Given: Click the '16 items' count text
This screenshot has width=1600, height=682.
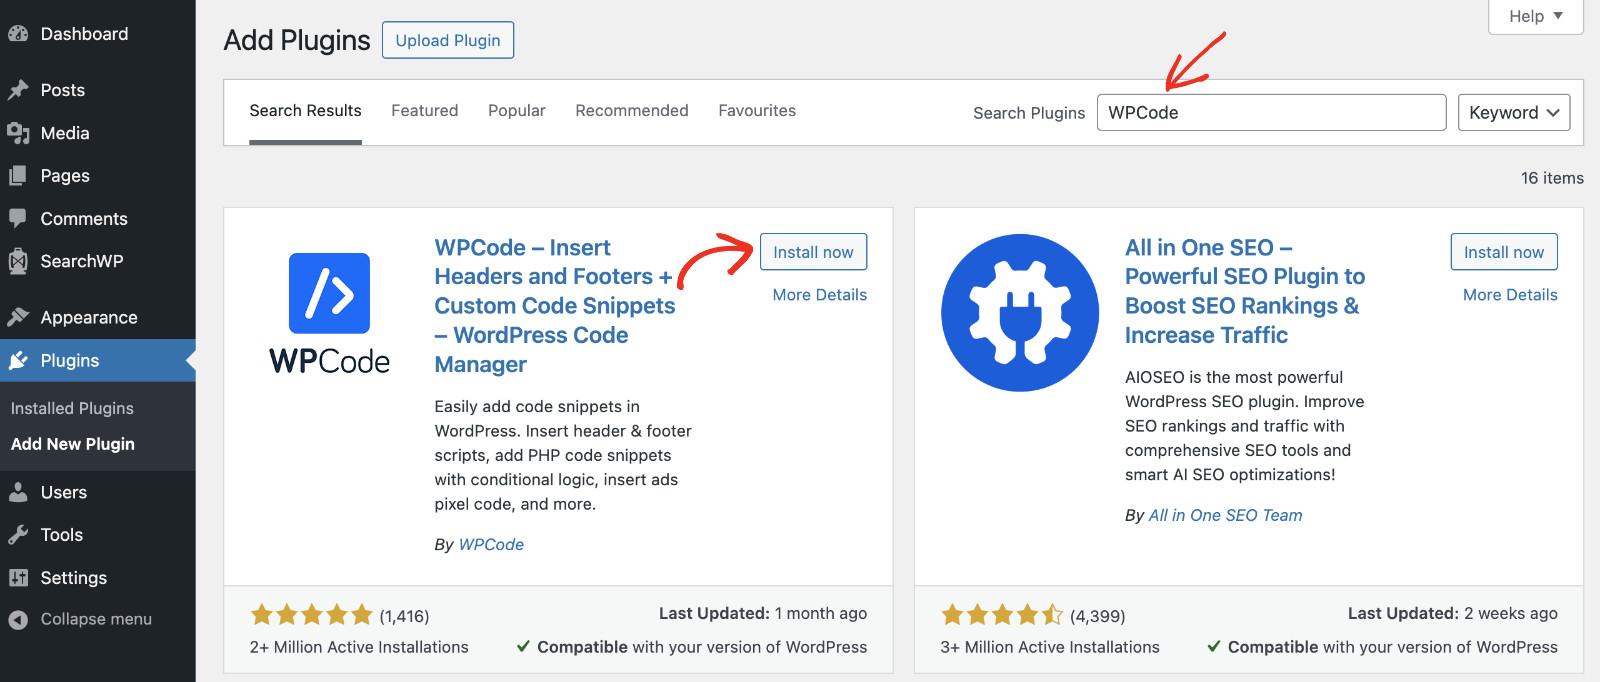Looking at the screenshot, I should click(x=1552, y=178).
